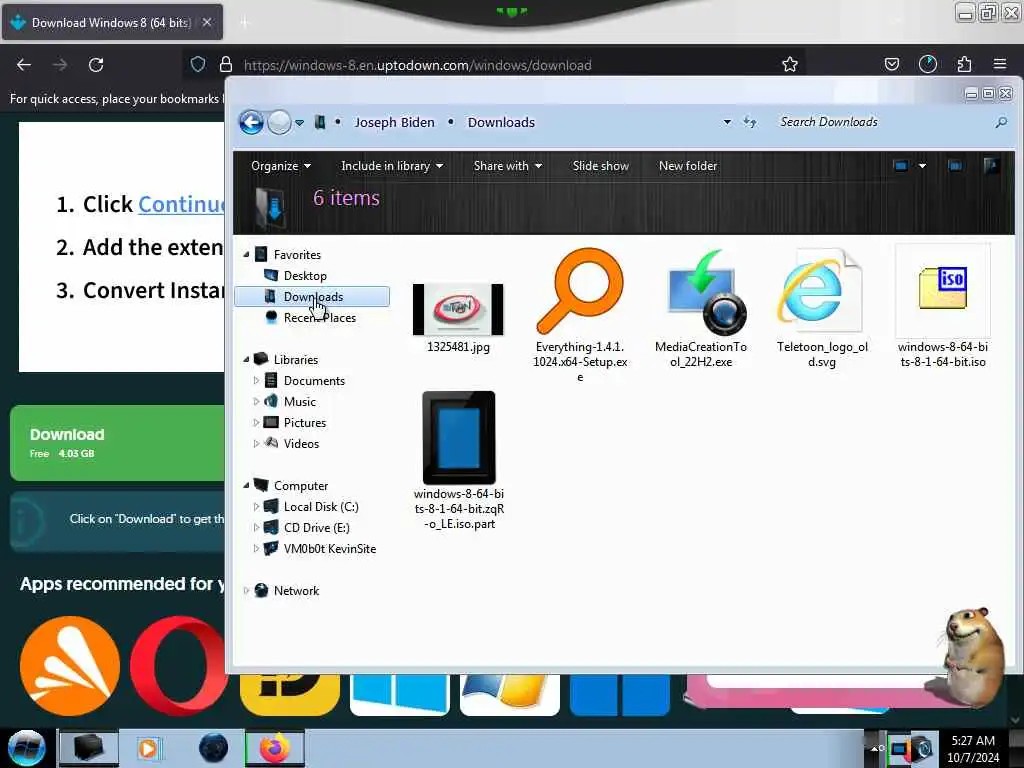Select the windows-8-64-bits-8-1-64-bit.iso file icon
The image size is (1024, 768).
943,291
